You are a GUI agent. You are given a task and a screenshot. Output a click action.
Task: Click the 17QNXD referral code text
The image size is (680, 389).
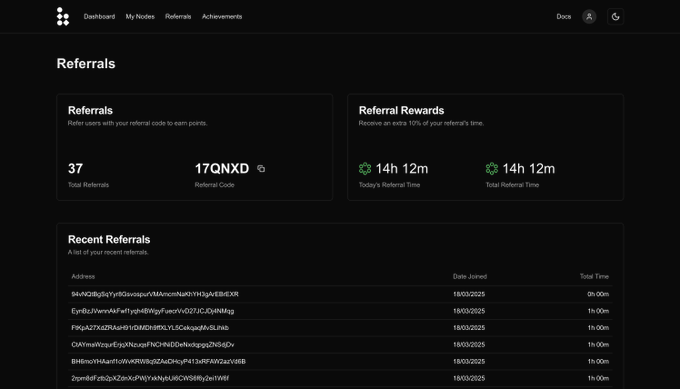(222, 169)
